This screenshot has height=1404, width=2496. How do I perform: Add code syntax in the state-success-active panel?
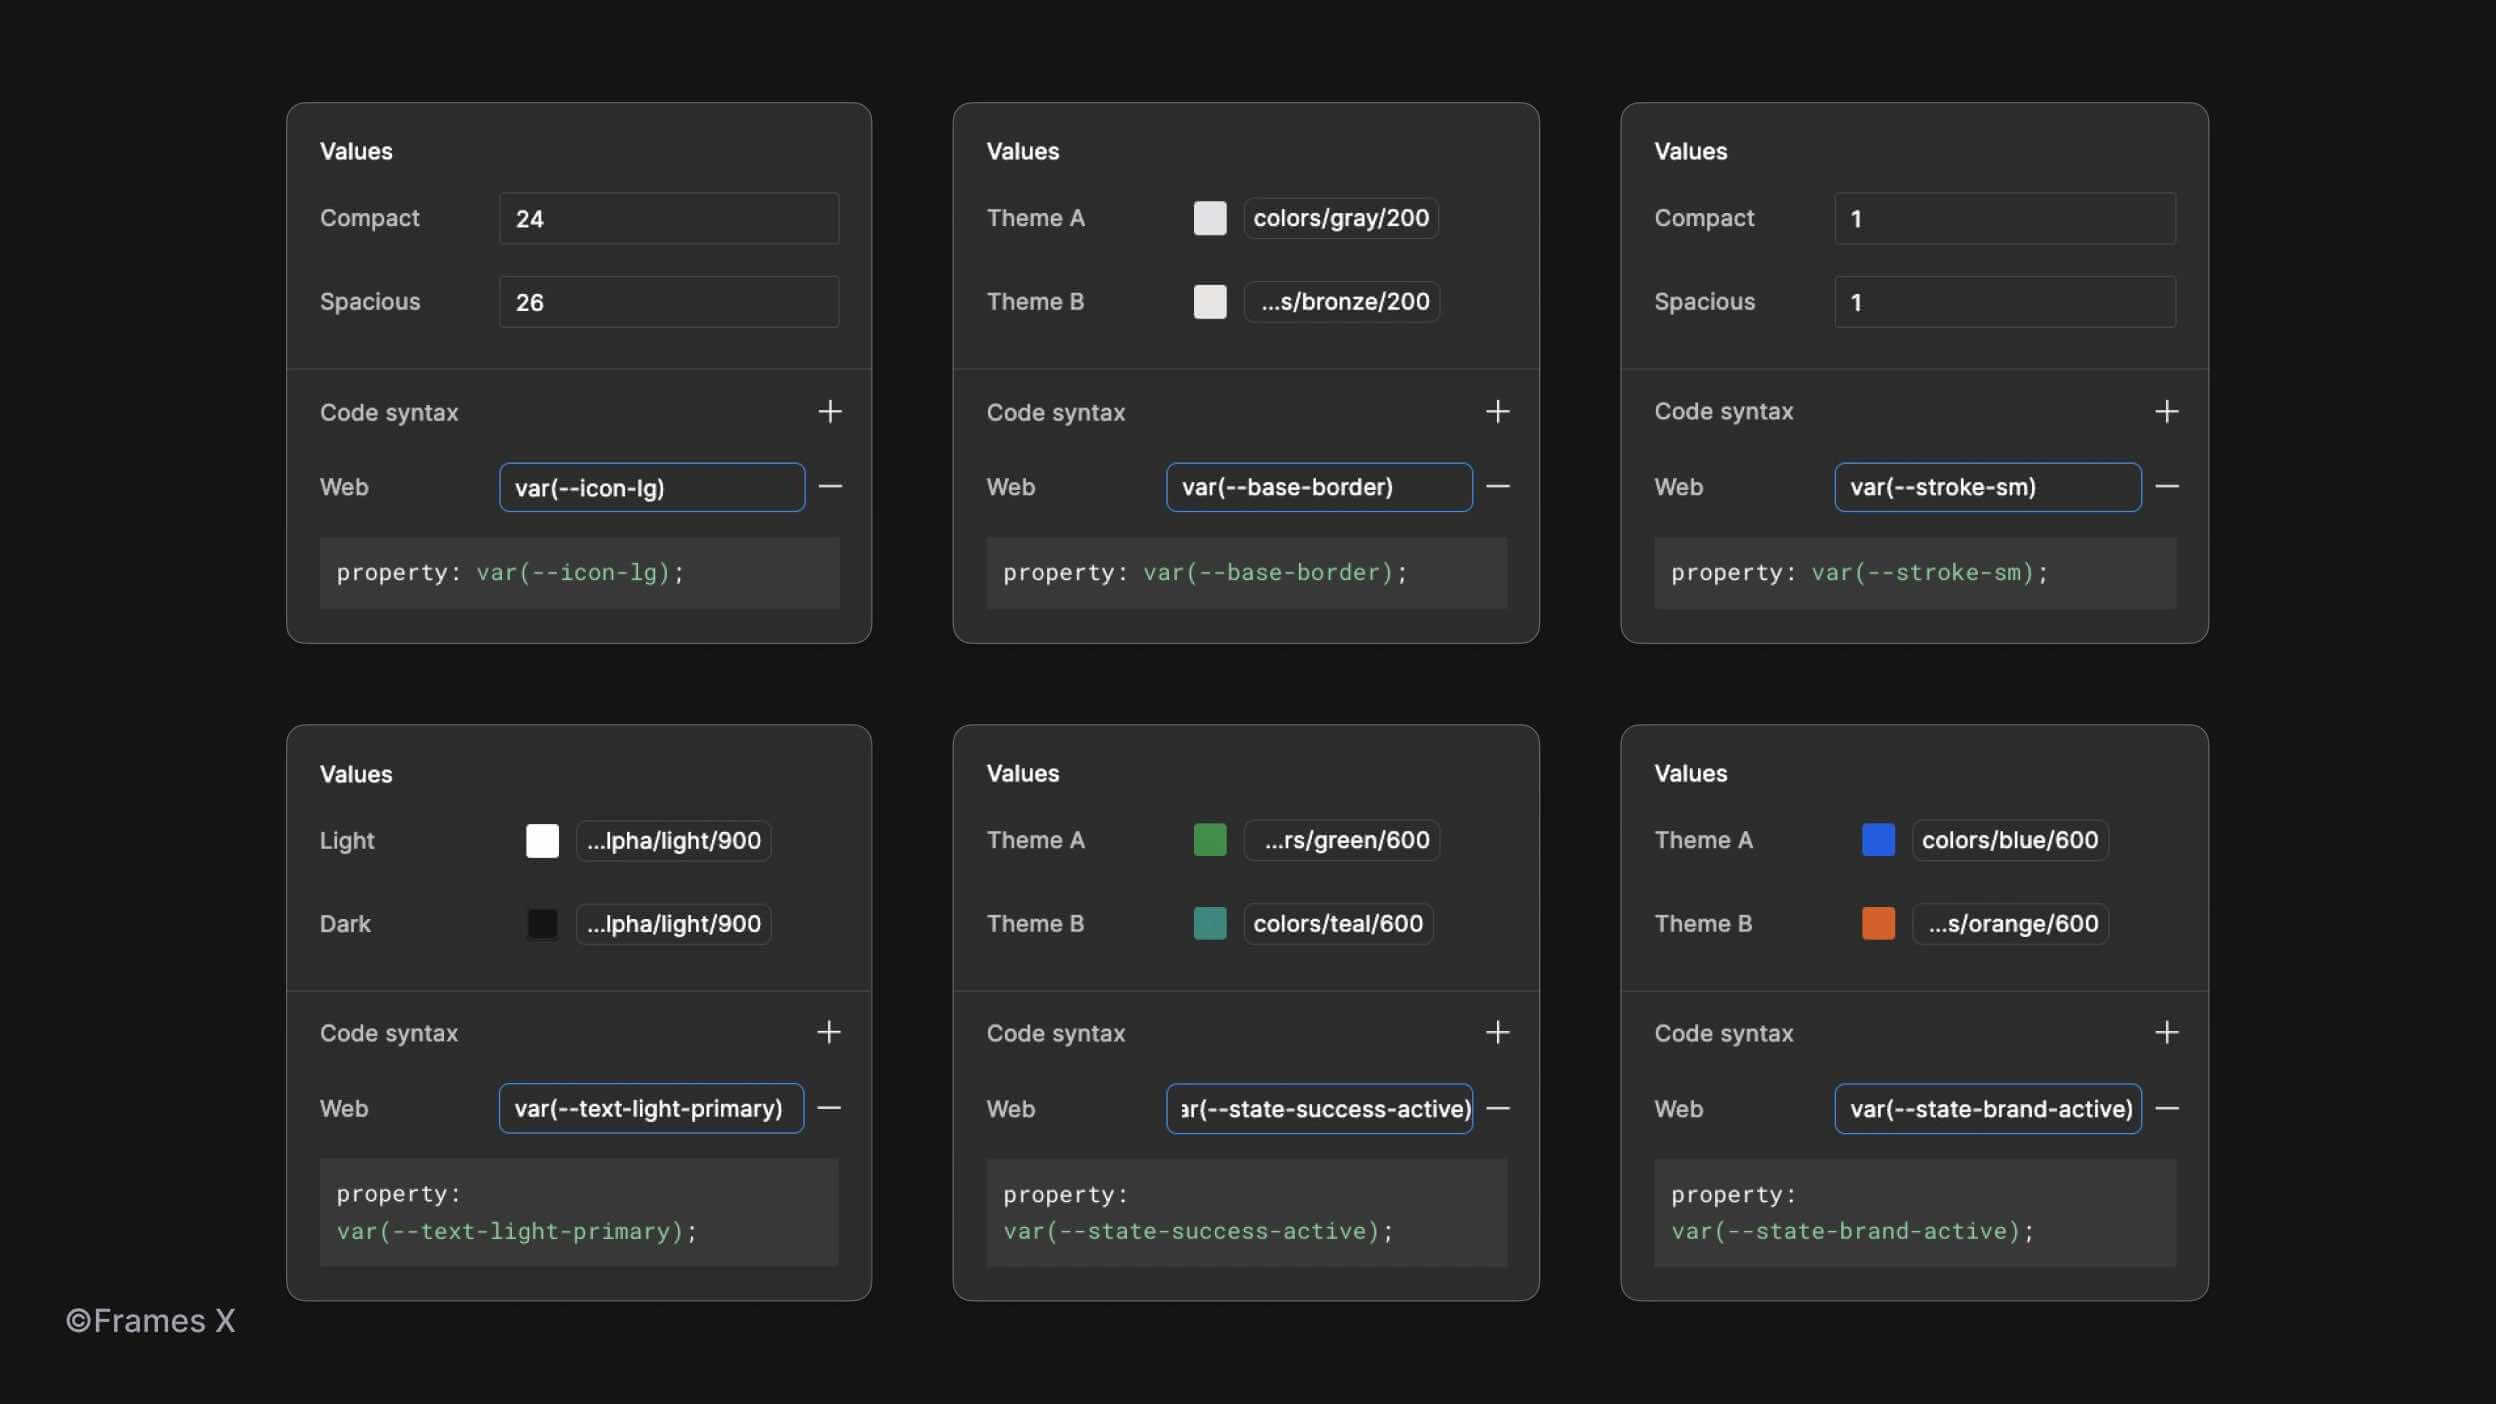coord(1497,1032)
